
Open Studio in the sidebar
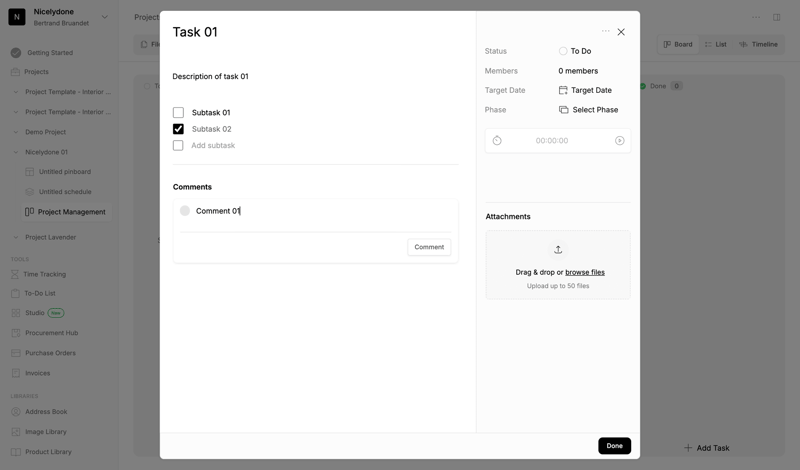[x=35, y=313]
